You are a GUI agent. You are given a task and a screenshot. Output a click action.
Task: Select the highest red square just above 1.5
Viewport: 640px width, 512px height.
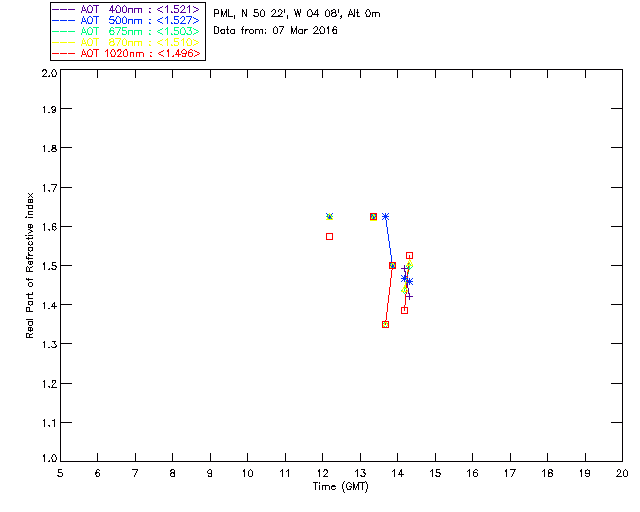click(409, 256)
